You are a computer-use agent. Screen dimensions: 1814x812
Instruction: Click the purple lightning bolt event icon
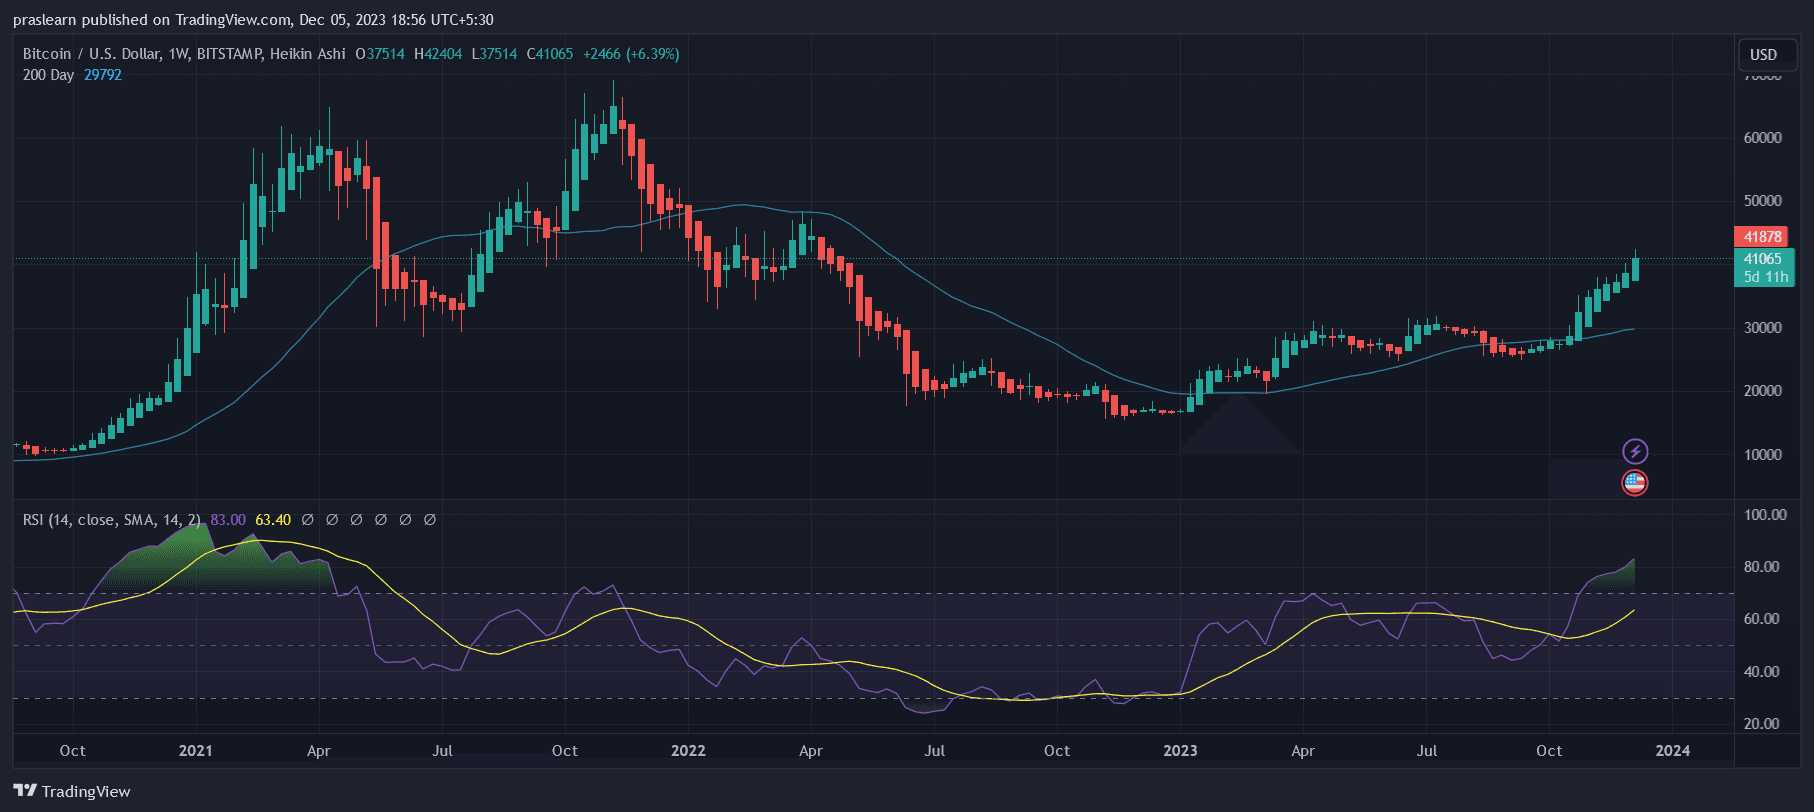coord(1634,451)
